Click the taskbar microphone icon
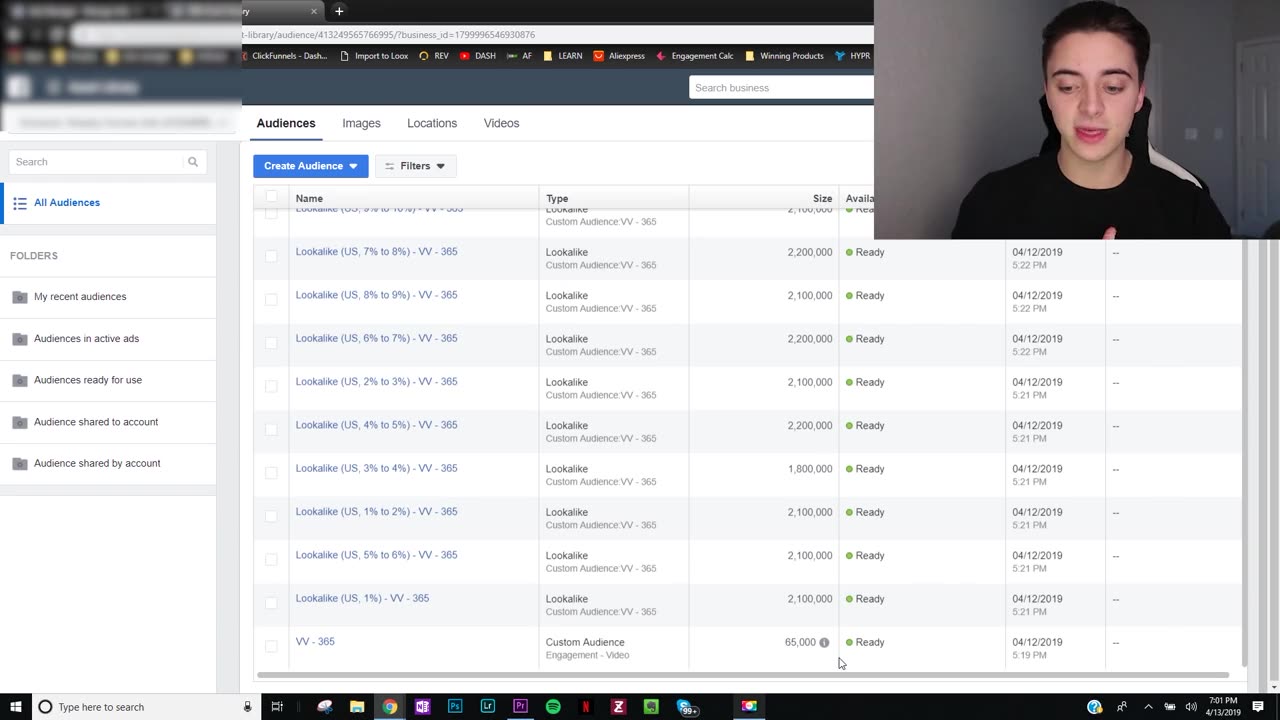1280x720 pixels. 248,707
